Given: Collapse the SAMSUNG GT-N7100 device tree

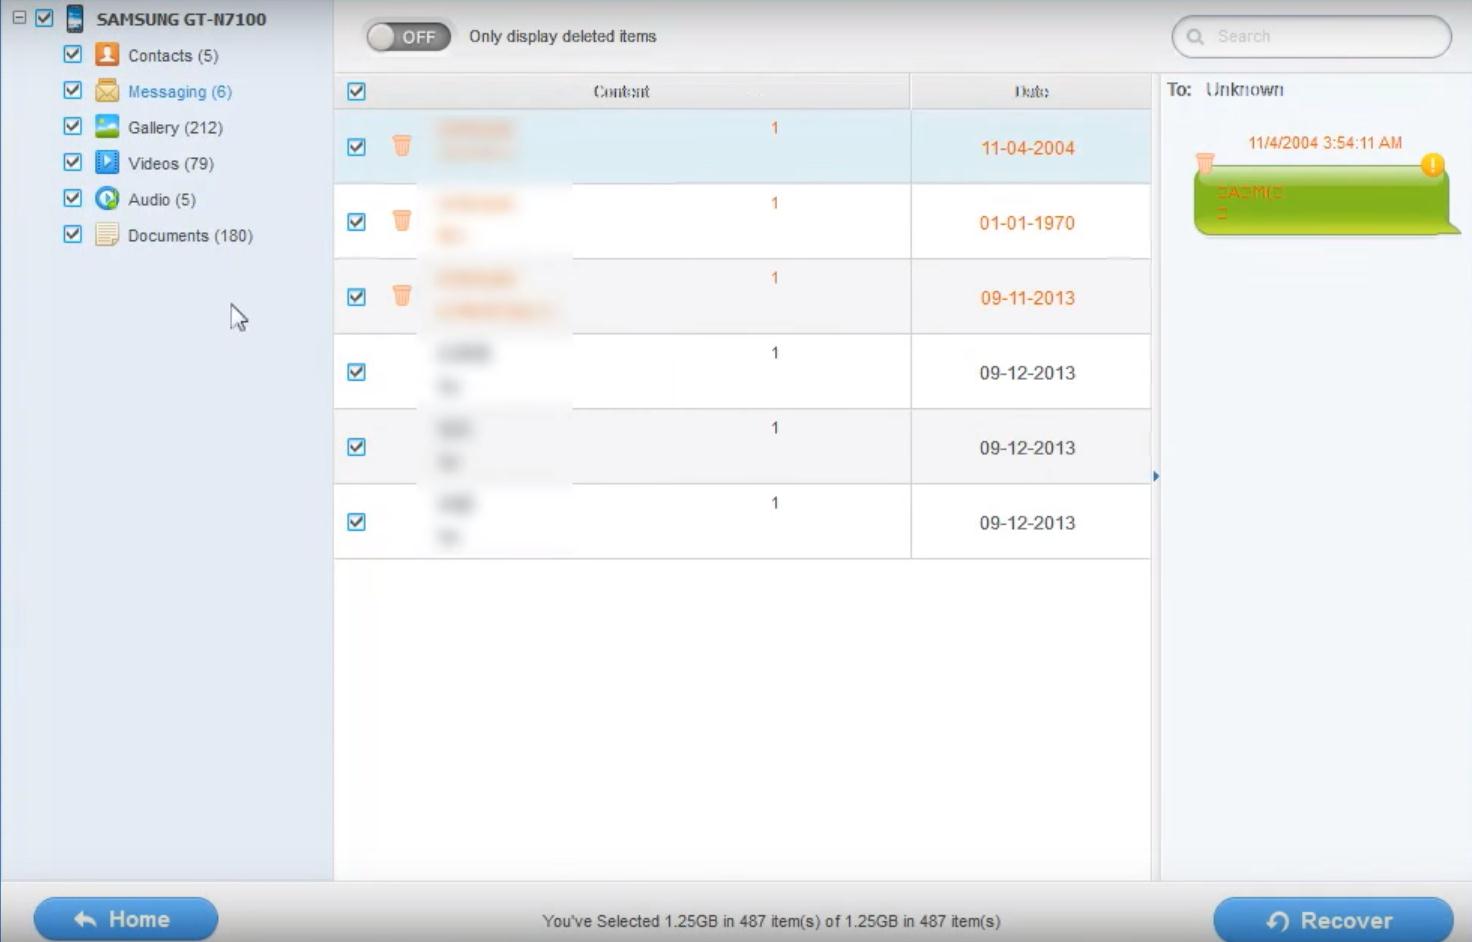Looking at the screenshot, I should 19,18.
